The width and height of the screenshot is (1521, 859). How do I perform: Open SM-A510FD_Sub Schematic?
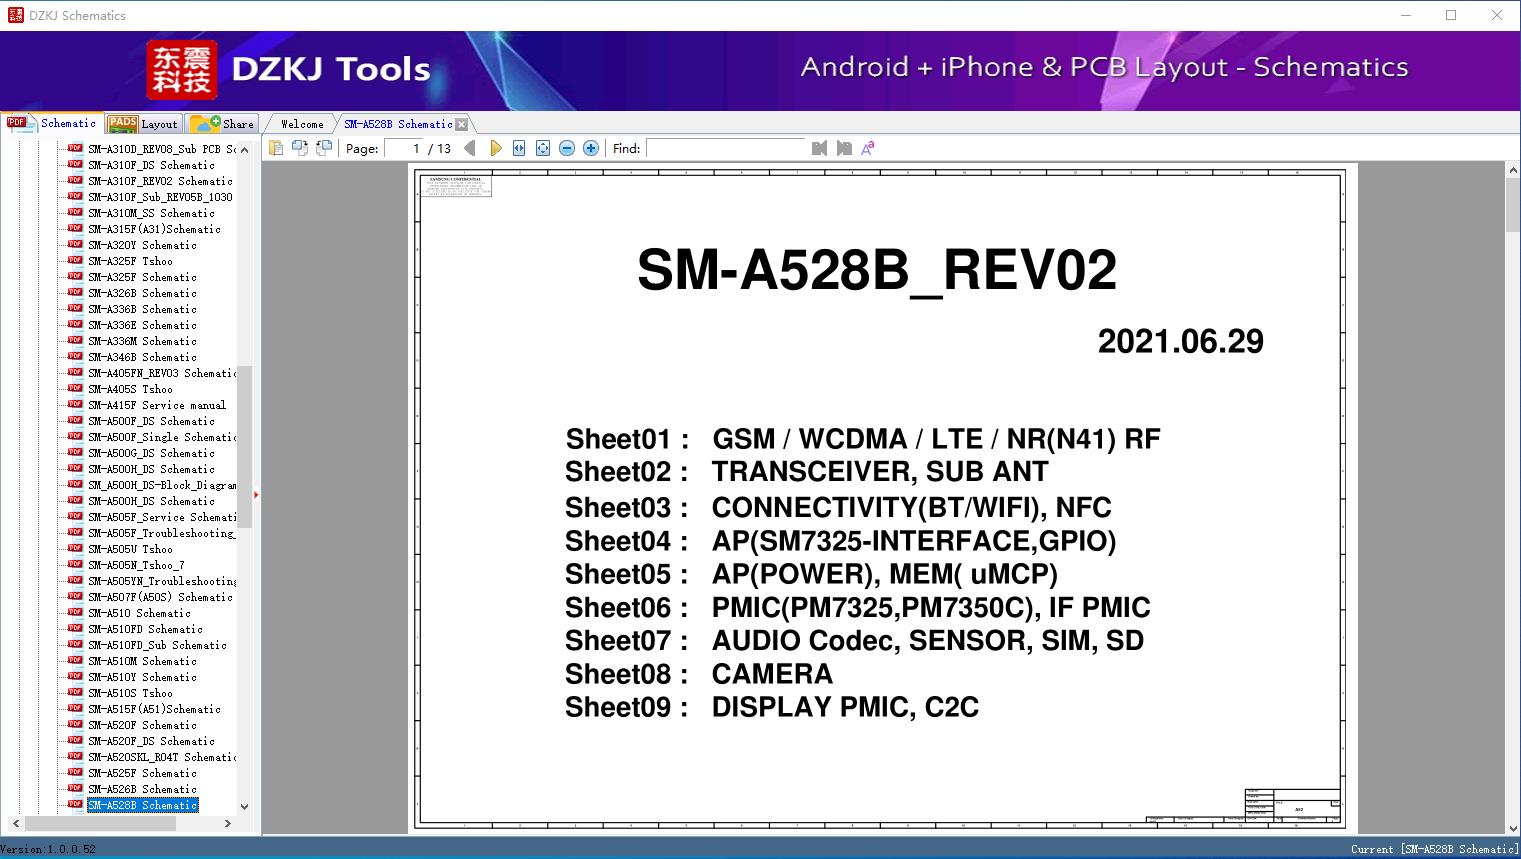tap(157, 645)
